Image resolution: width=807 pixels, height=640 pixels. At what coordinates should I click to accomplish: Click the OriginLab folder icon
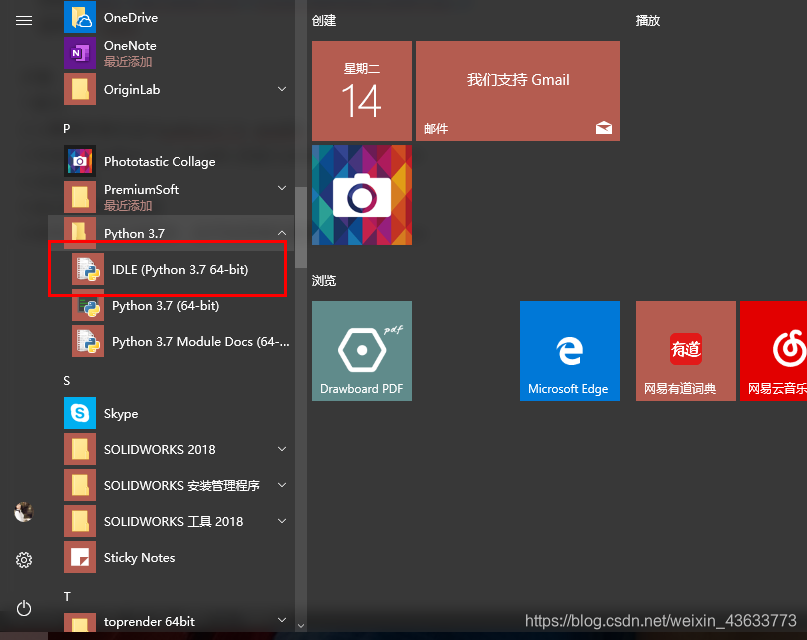tap(80, 89)
